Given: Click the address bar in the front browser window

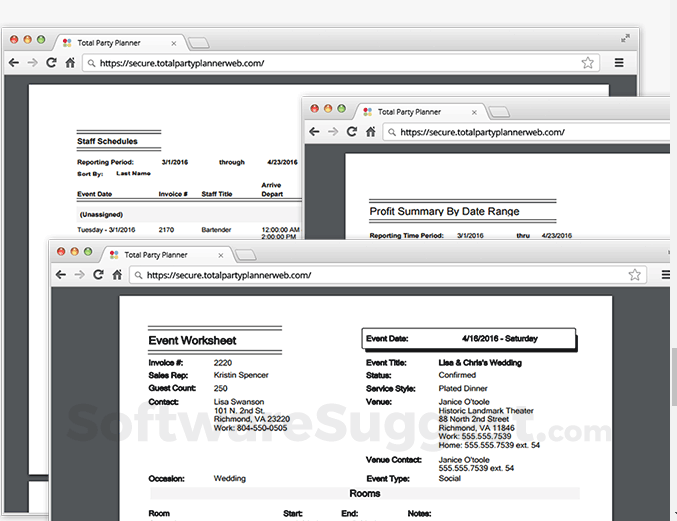Looking at the screenshot, I should tap(380, 275).
